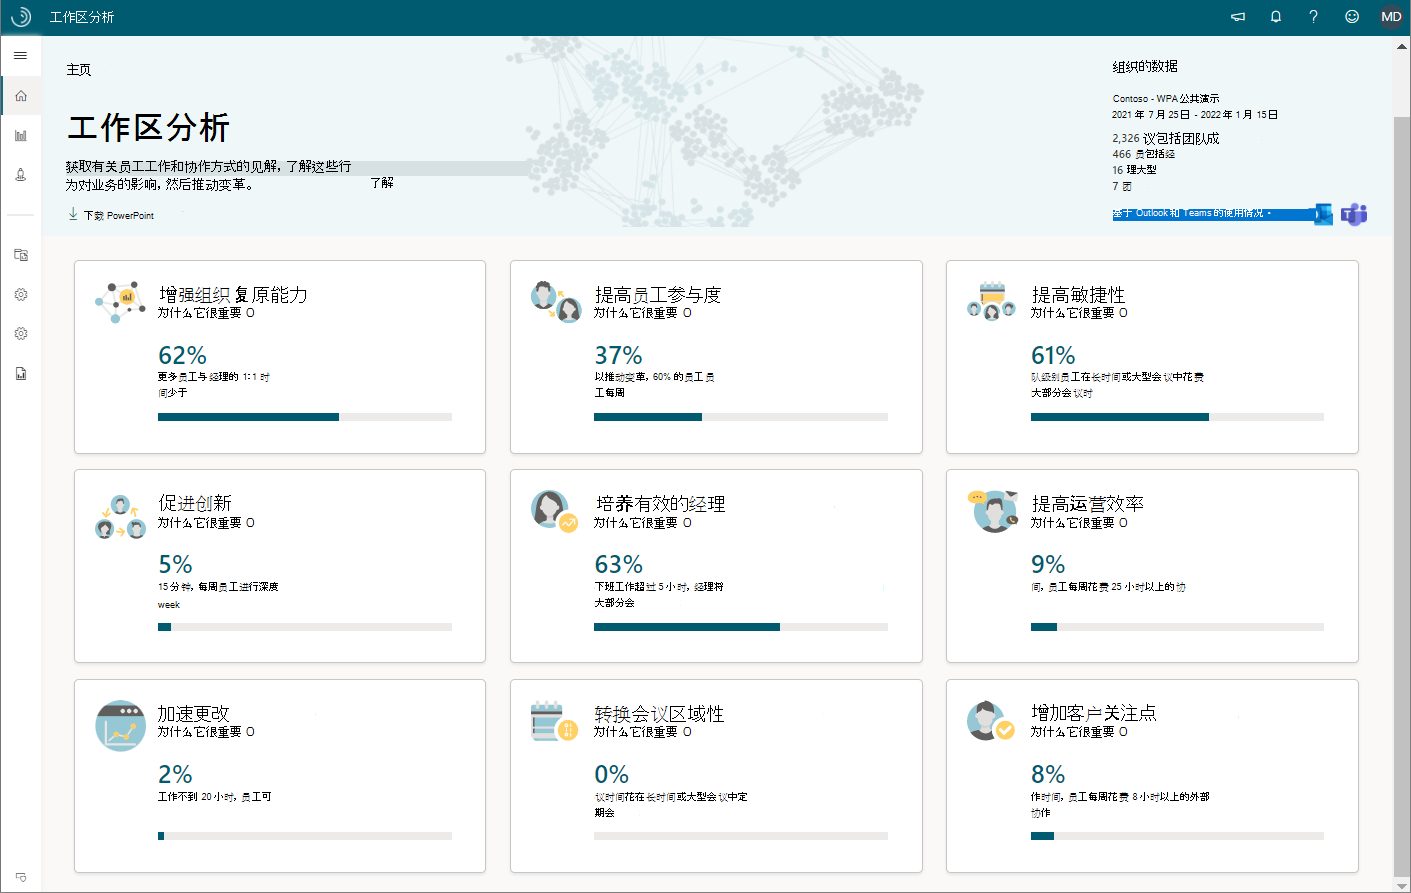
Task: Open 提高敏捷性 card title
Action: click(x=1078, y=294)
